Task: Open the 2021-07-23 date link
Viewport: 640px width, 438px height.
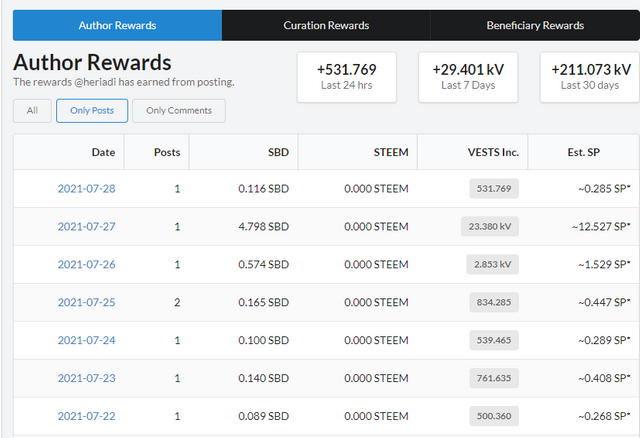Action: coord(87,378)
